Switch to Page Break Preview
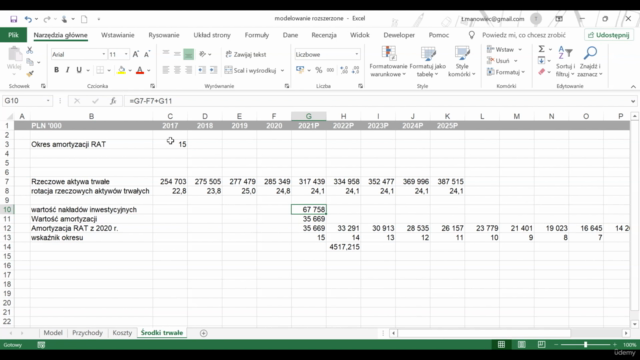 click(x=542, y=345)
